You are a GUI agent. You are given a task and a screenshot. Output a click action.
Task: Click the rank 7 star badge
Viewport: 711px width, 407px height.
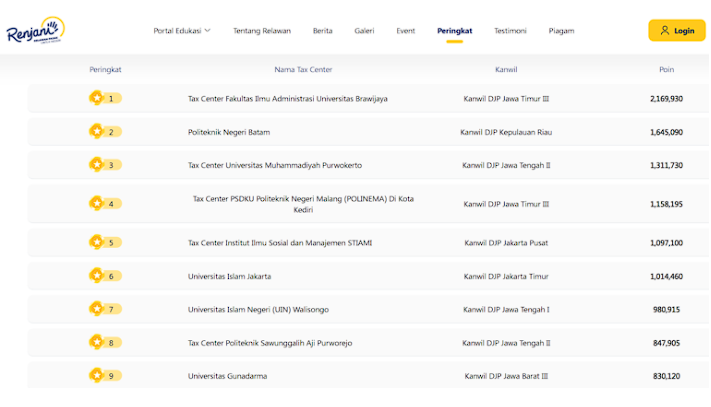pos(97,309)
